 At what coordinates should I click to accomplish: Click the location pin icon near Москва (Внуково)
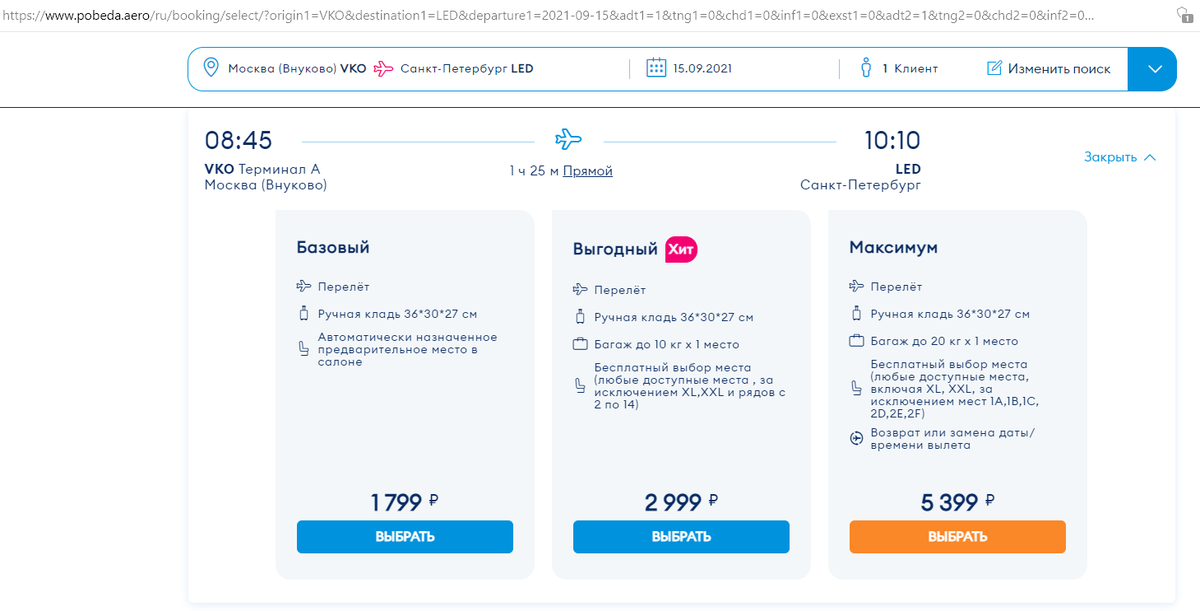pyautogui.click(x=211, y=68)
